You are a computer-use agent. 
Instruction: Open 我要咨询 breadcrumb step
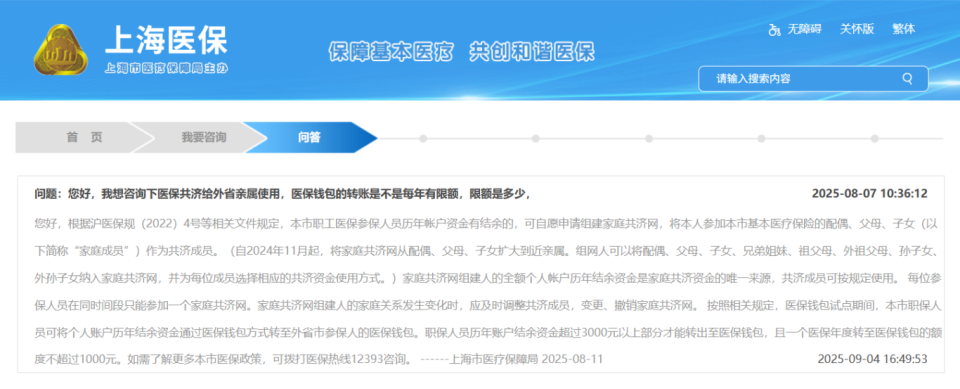coord(204,138)
